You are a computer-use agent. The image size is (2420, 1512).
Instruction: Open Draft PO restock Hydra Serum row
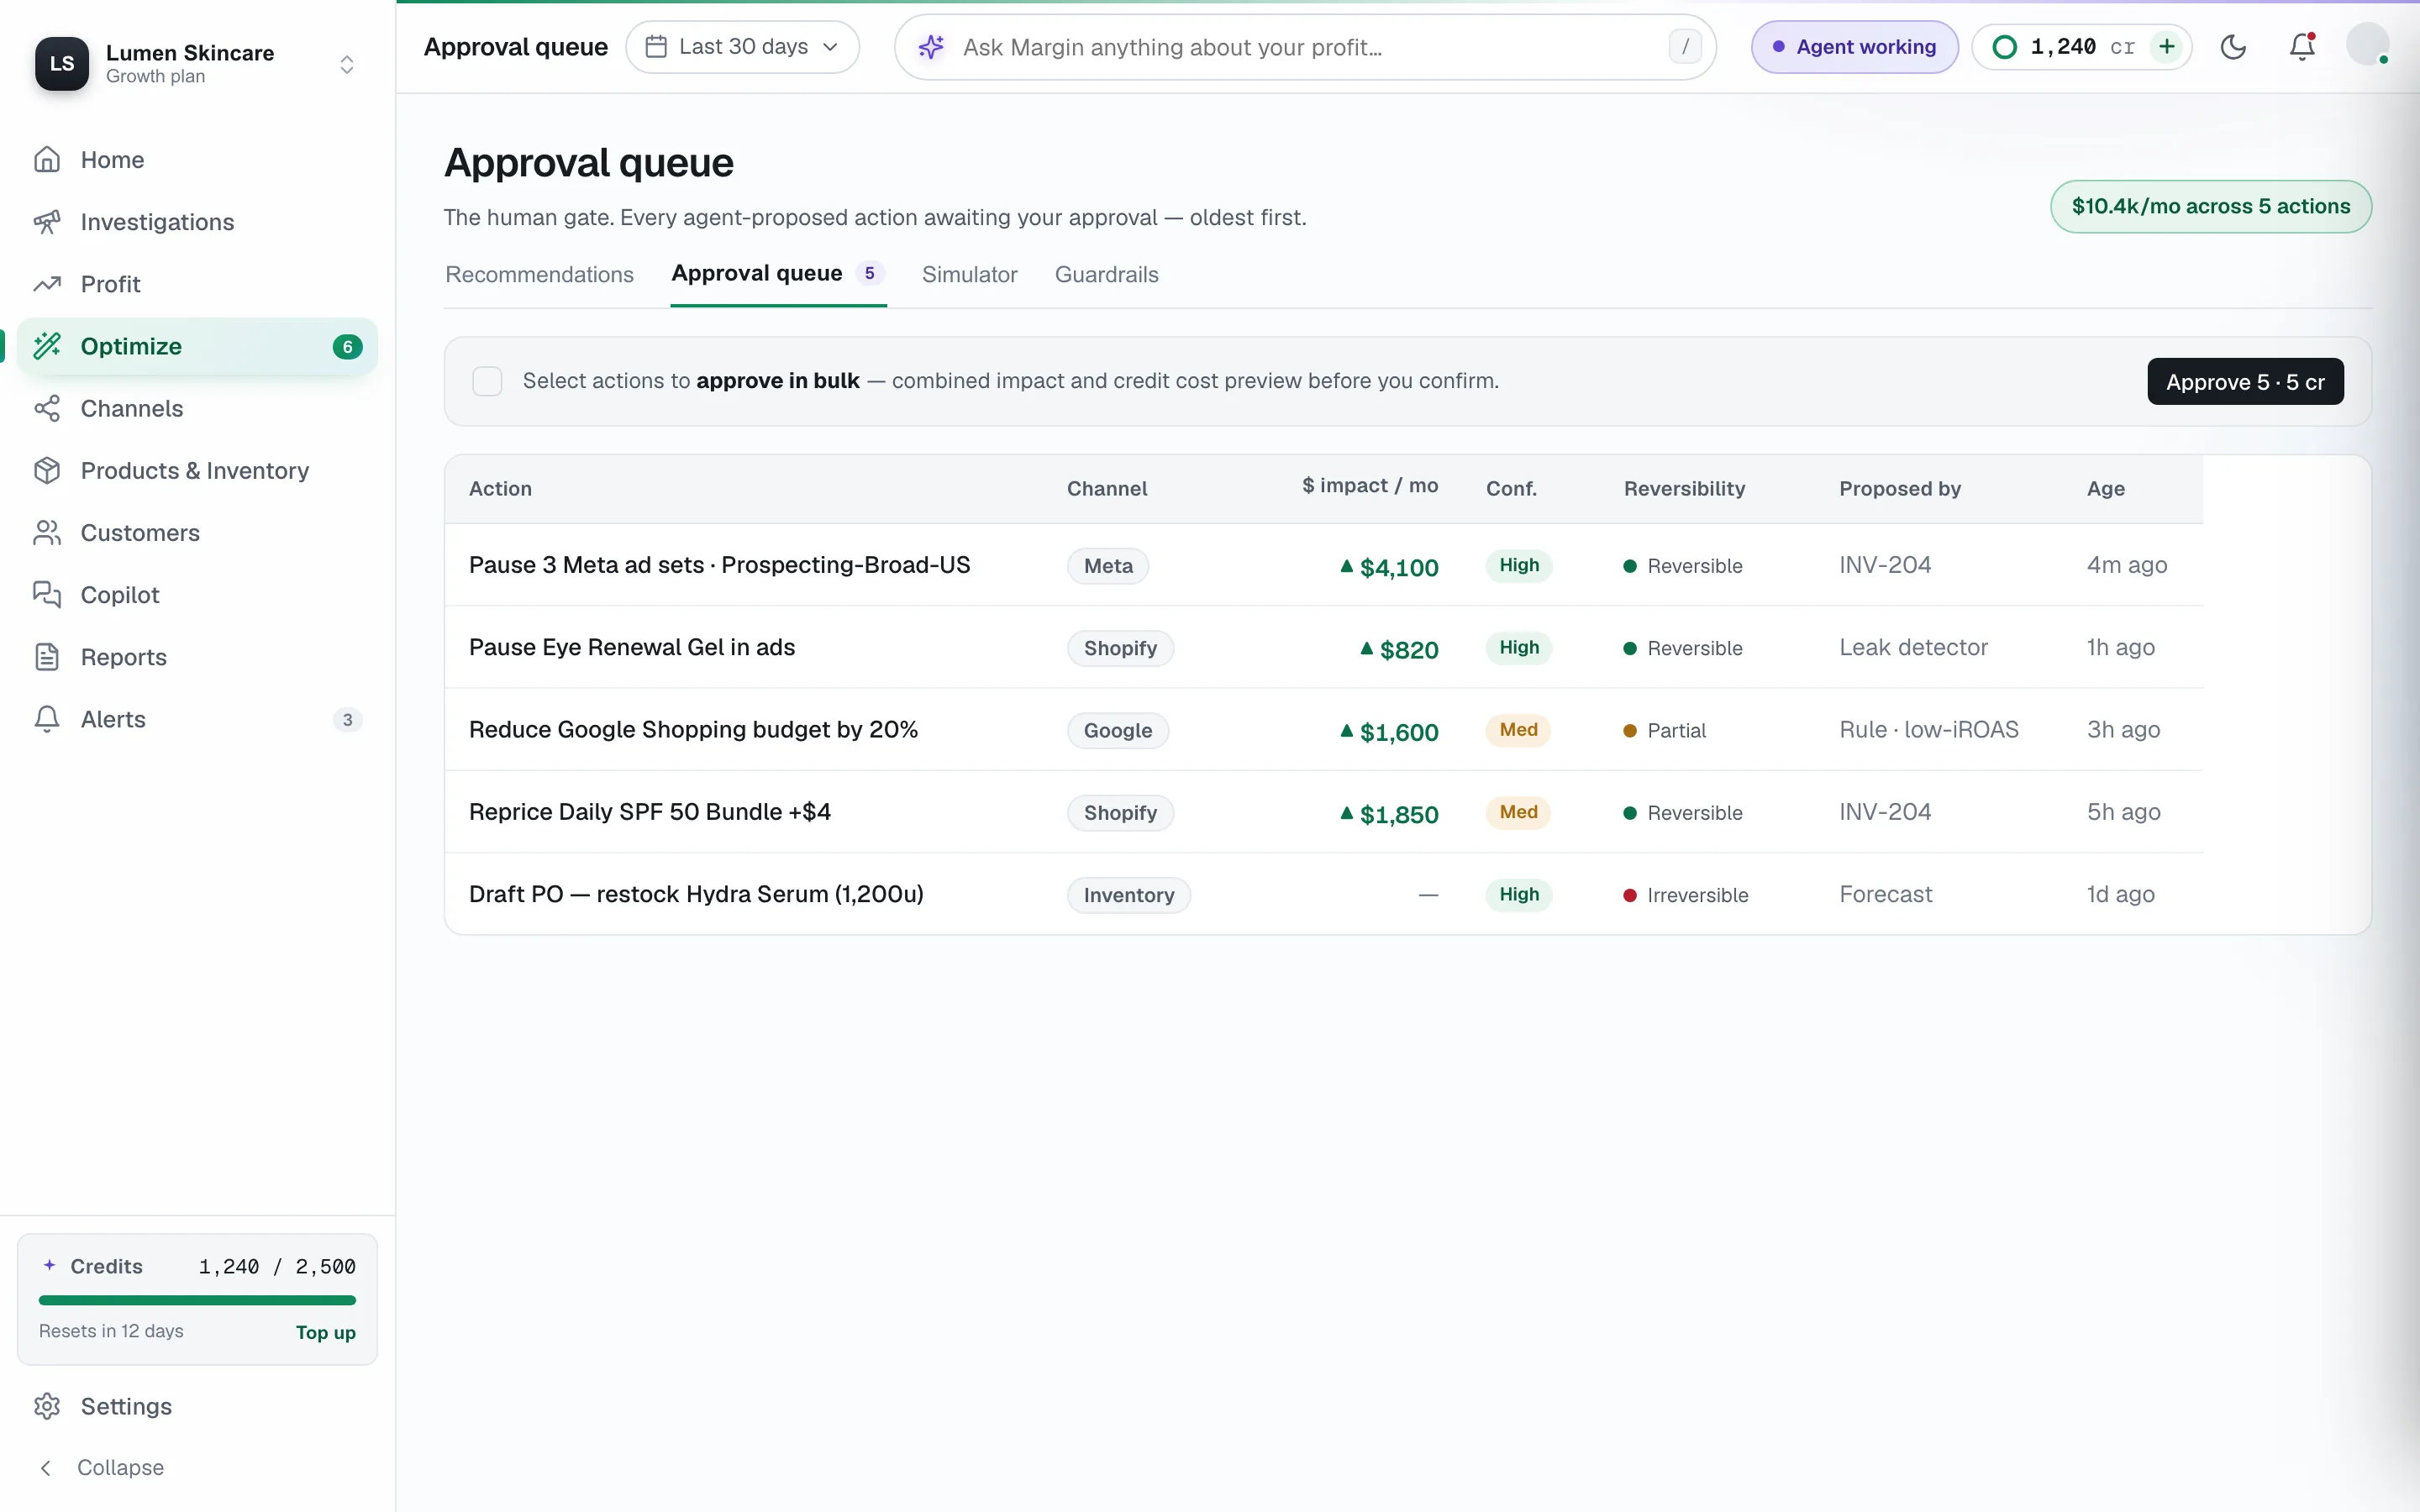[1323, 894]
